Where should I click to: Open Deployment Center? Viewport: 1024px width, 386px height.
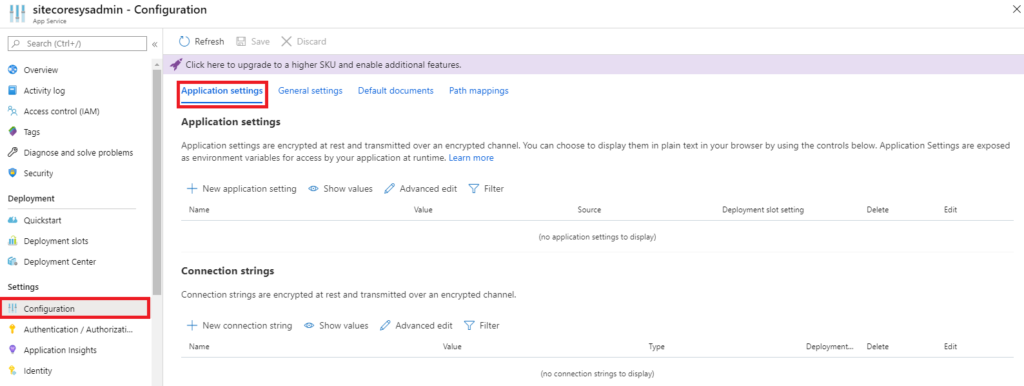pyautogui.click(x=59, y=261)
